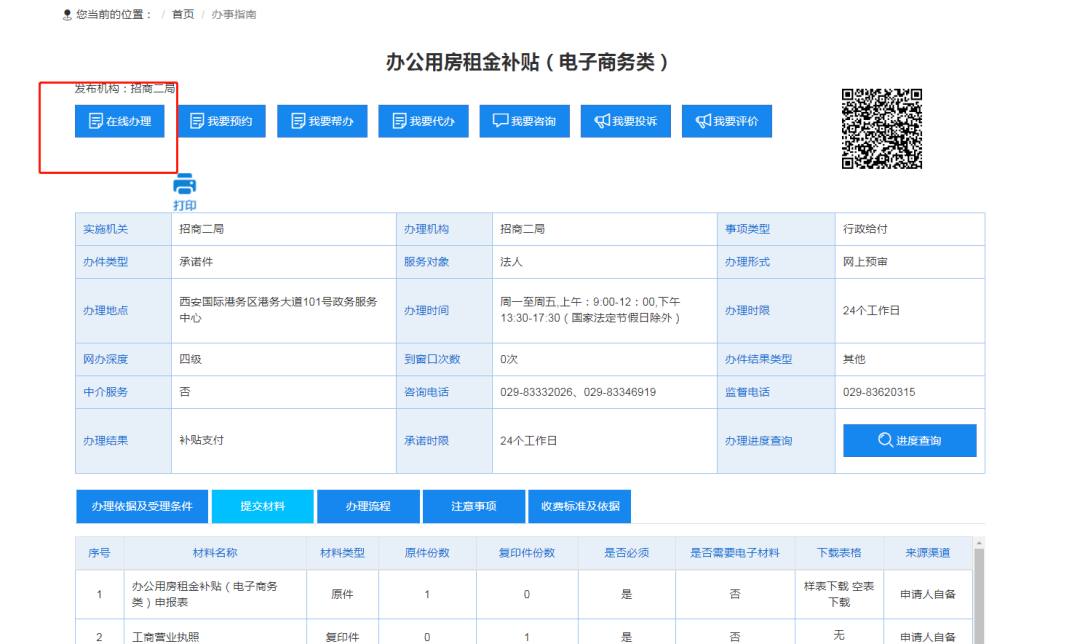The image size is (1080, 644).
Task: Choose the 我要代办 button
Action: coord(424,121)
